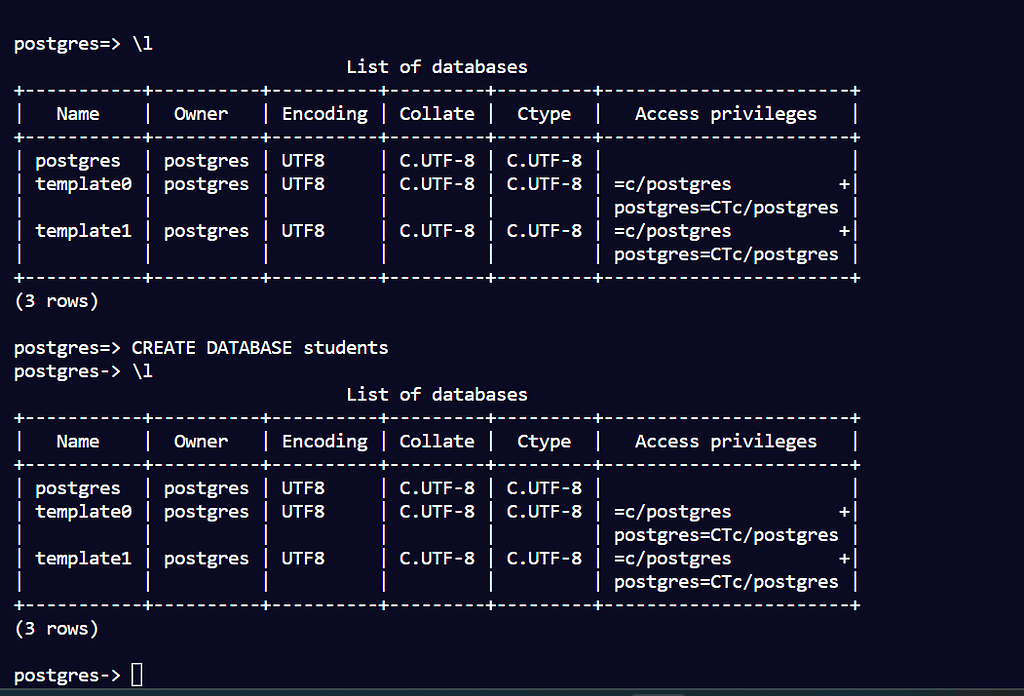
Task: Click the Ctype column header in second table
Action: coord(544,441)
